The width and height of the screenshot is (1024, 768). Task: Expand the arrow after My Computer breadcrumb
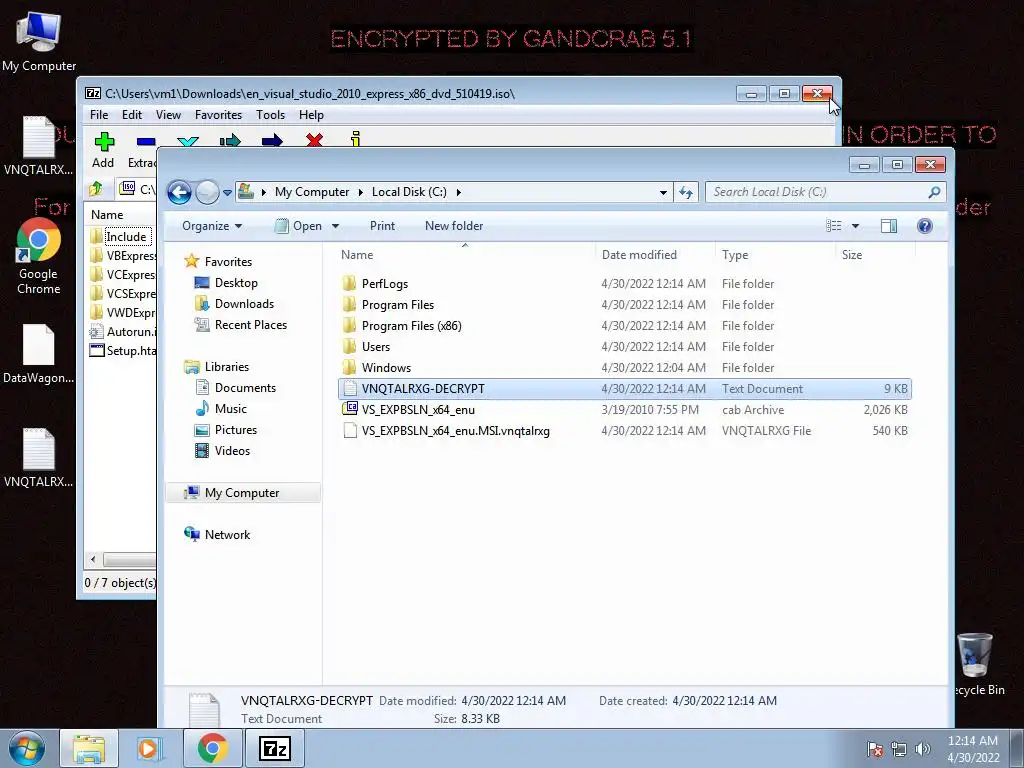click(x=360, y=192)
